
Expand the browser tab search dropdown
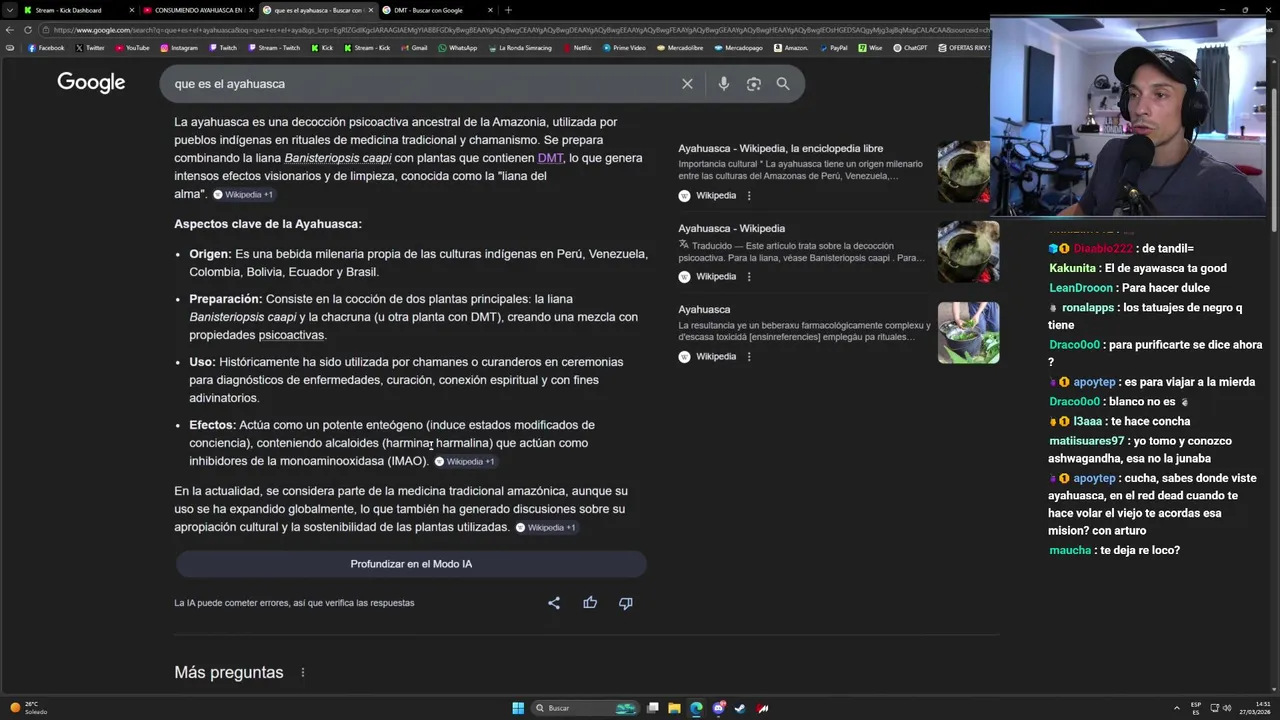pos(10,10)
